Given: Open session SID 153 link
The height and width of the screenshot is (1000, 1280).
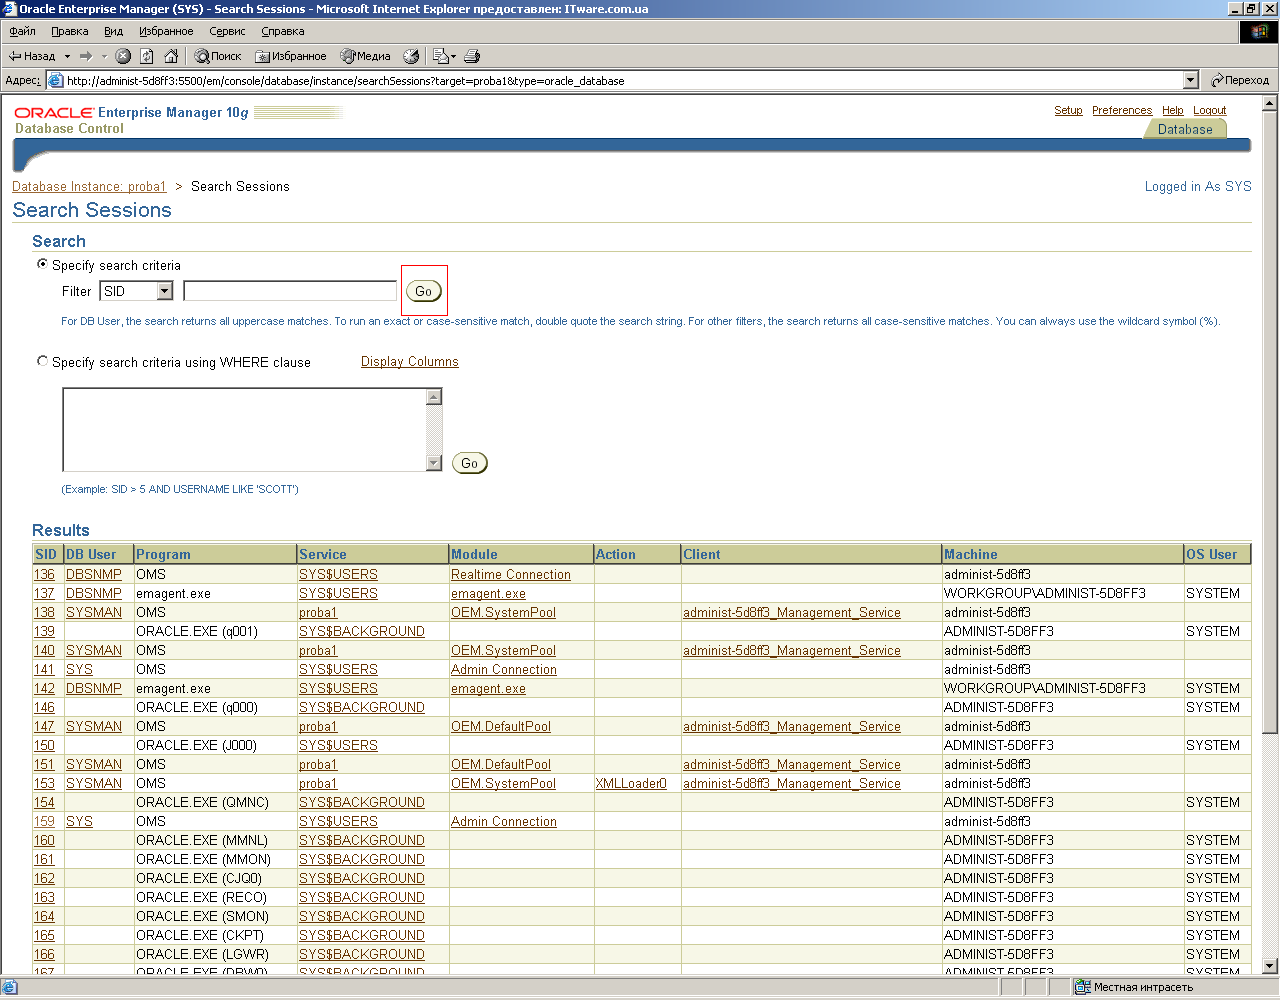Looking at the screenshot, I should point(44,784).
